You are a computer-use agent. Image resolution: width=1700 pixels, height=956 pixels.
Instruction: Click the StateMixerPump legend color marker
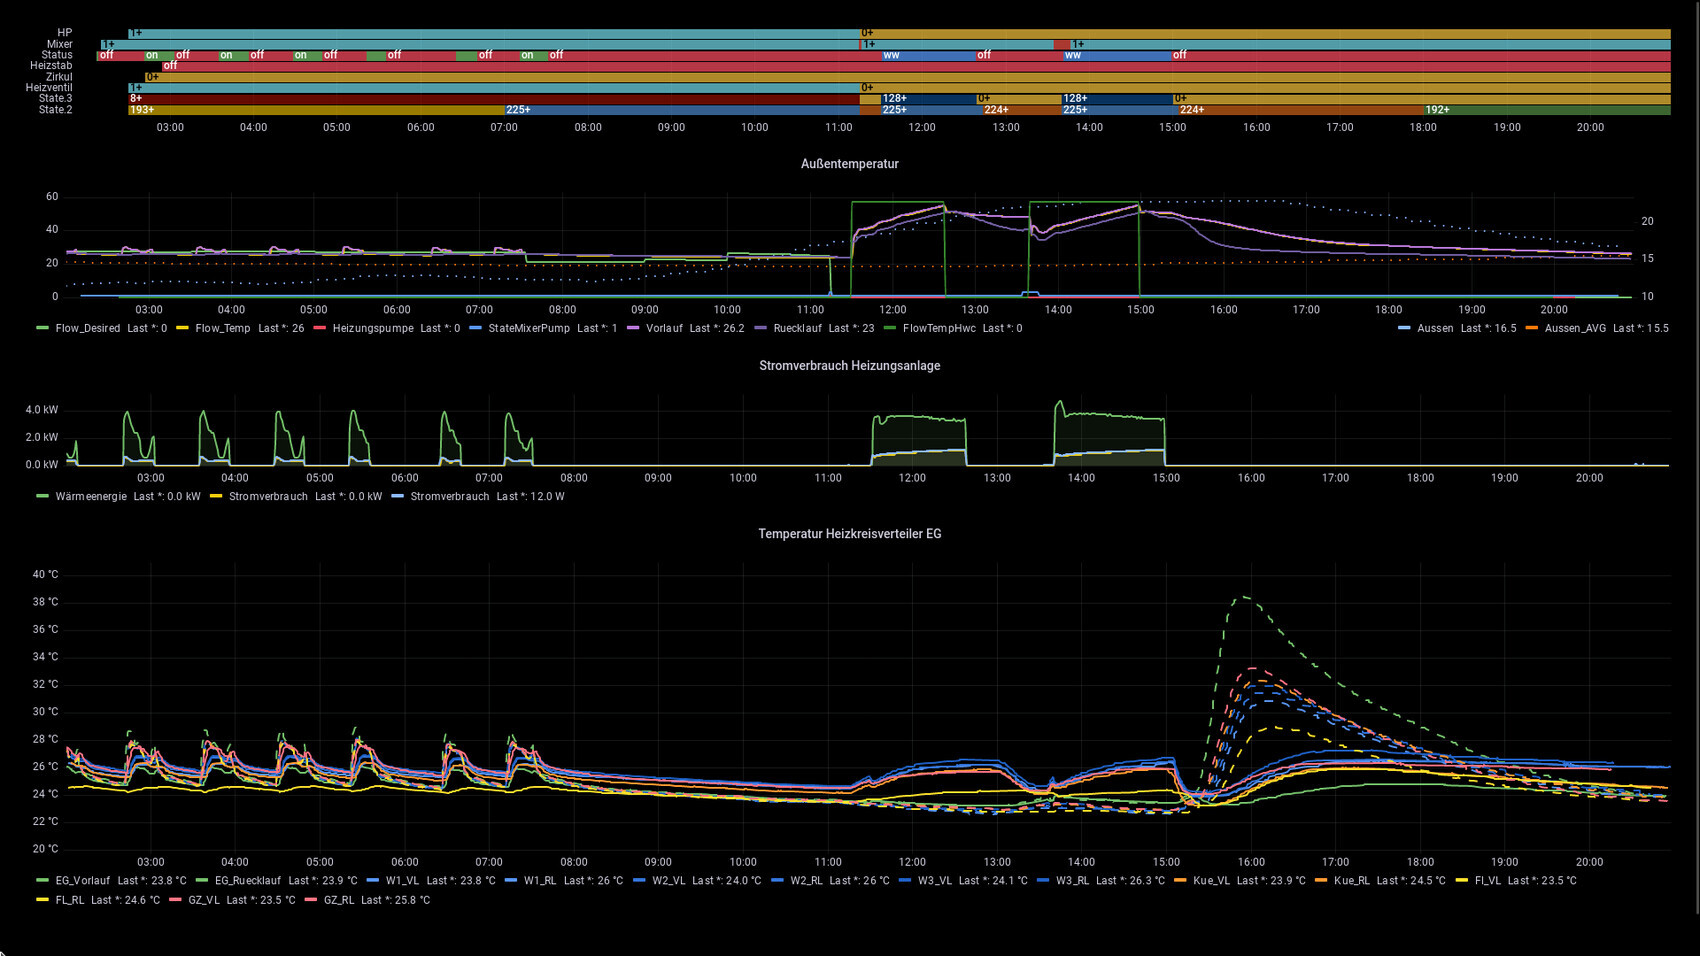[x=475, y=328]
